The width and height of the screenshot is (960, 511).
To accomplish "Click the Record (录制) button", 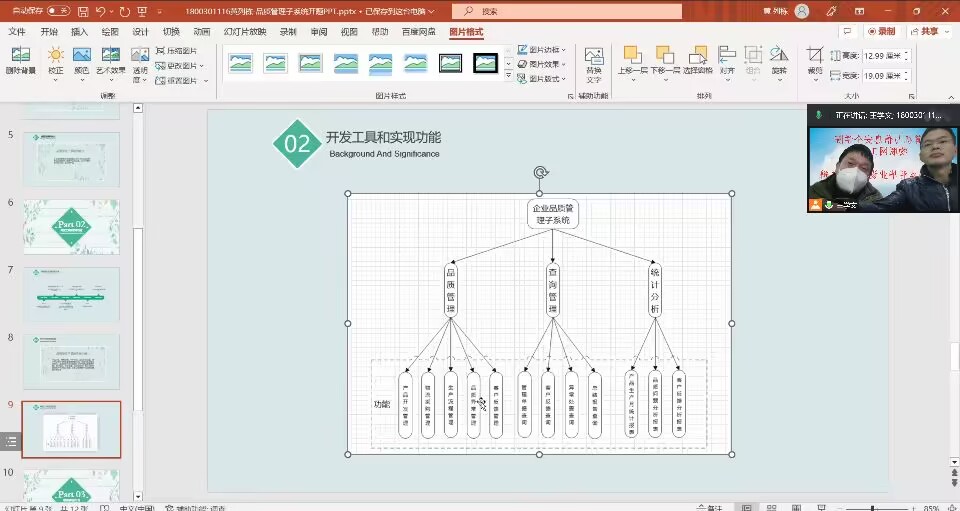I will tap(880, 32).
